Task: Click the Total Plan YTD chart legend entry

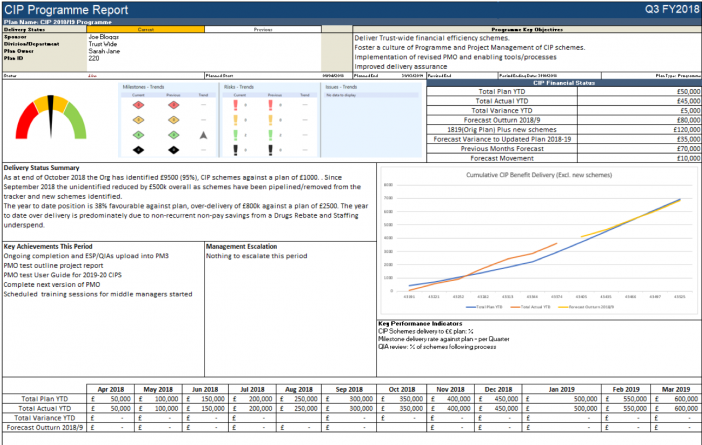Action: click(484, 307)
